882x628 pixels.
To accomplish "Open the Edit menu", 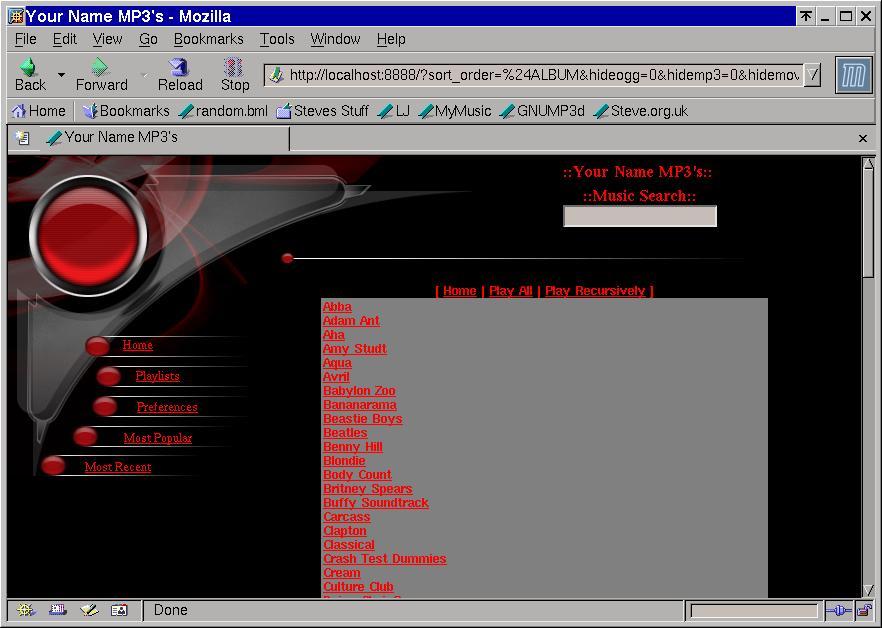I will point(65,39).
